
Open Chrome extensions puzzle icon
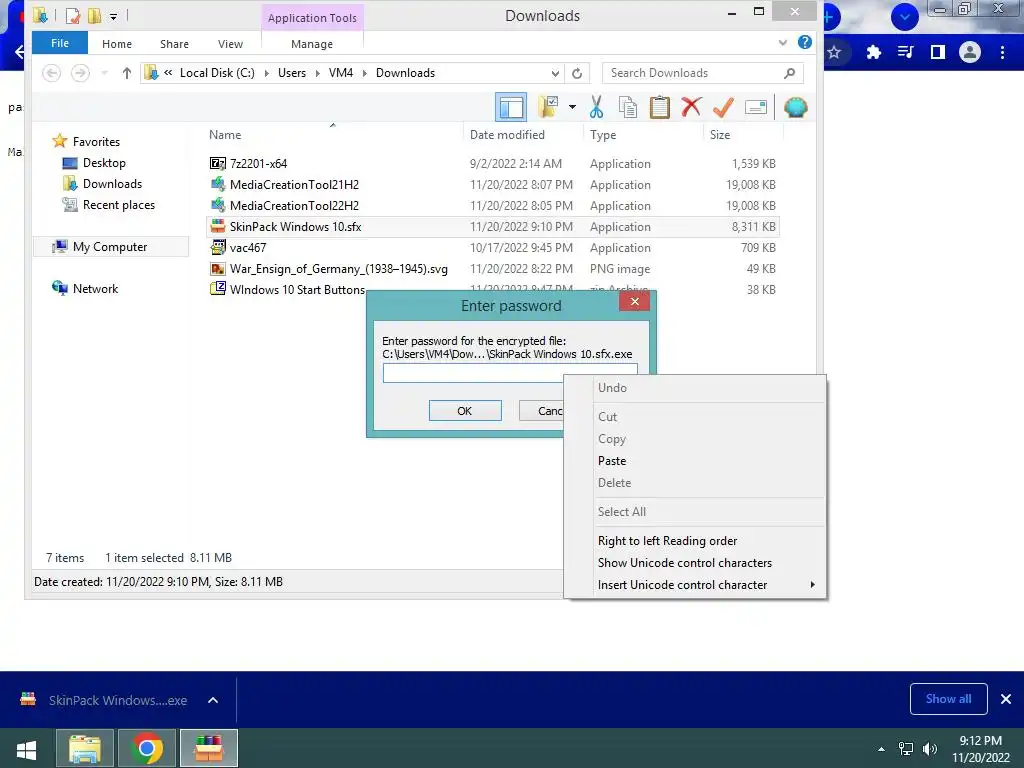pyautogui.click(x=873, y=52)
